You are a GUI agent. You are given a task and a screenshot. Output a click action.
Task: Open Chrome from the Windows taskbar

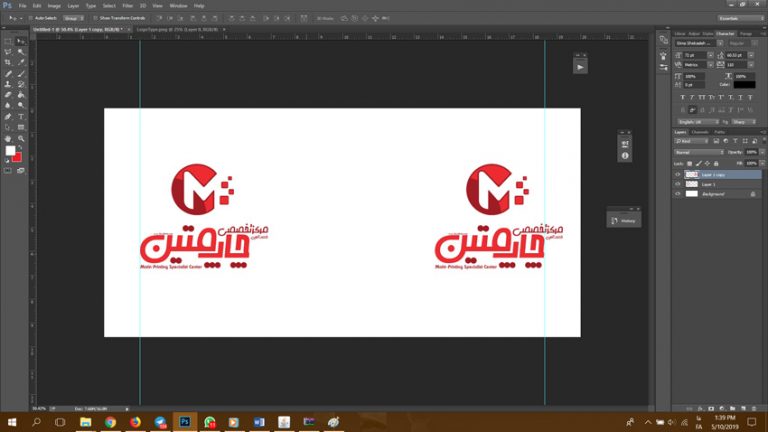click(110, 422)
